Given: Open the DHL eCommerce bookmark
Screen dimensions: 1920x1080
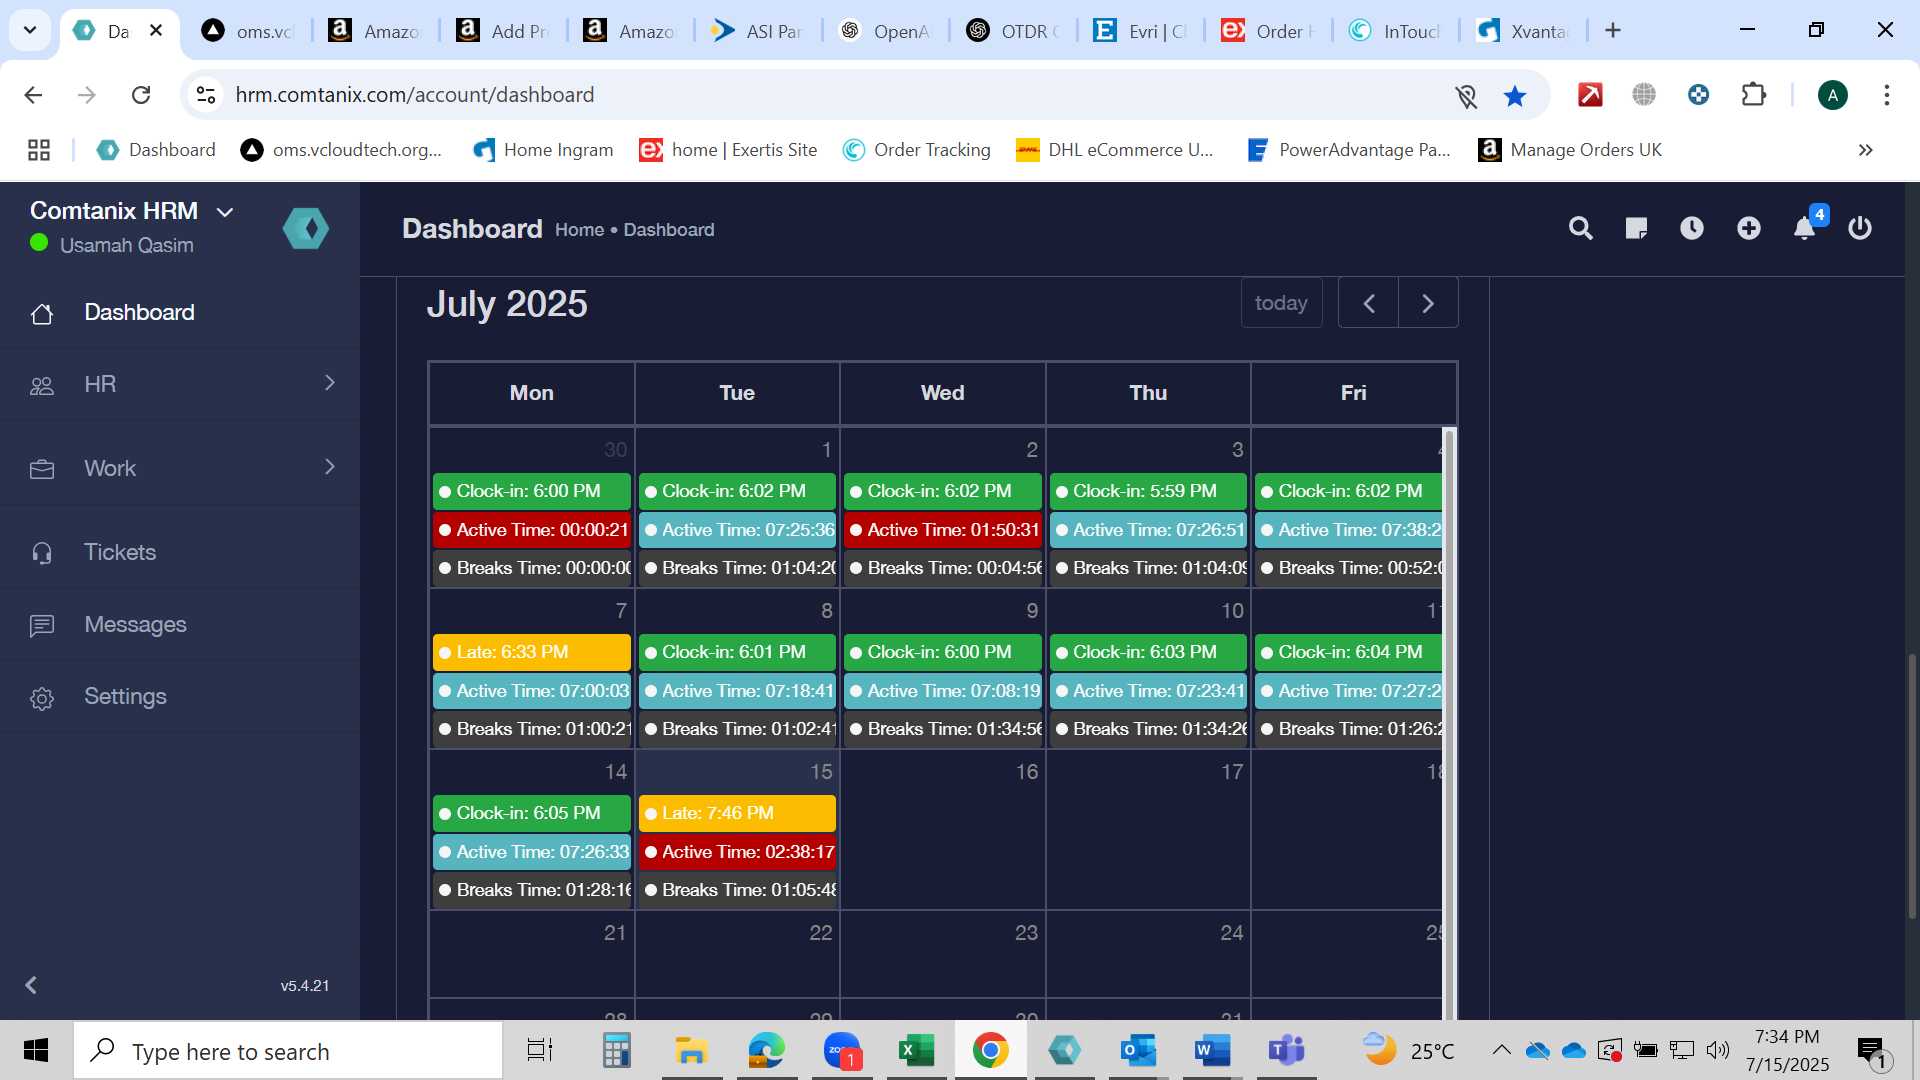Looking at the screenshot, I should point(1115,150).
